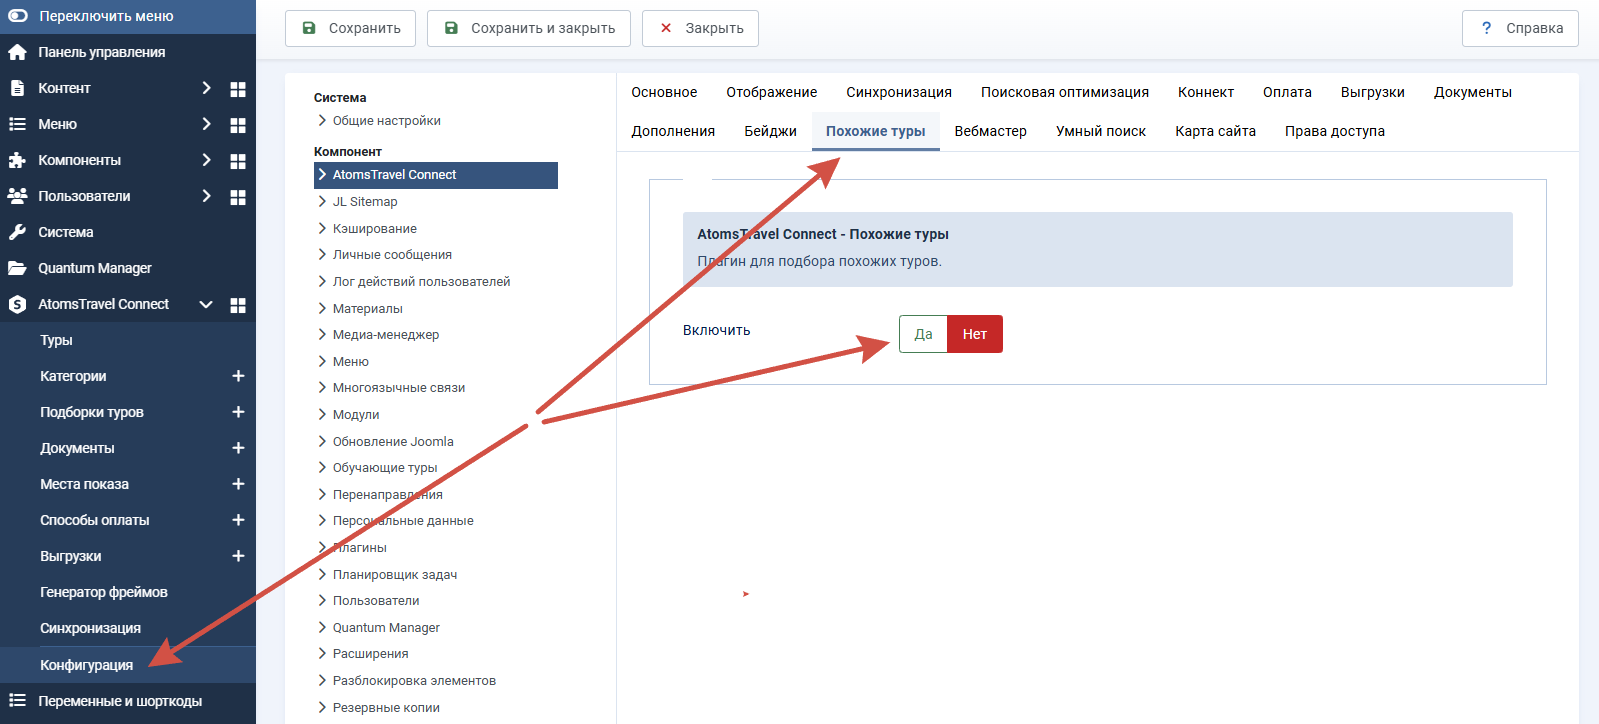1599x724 pixels.
Task: Click the Закрыть button
Action: click(x=700, y=28)
